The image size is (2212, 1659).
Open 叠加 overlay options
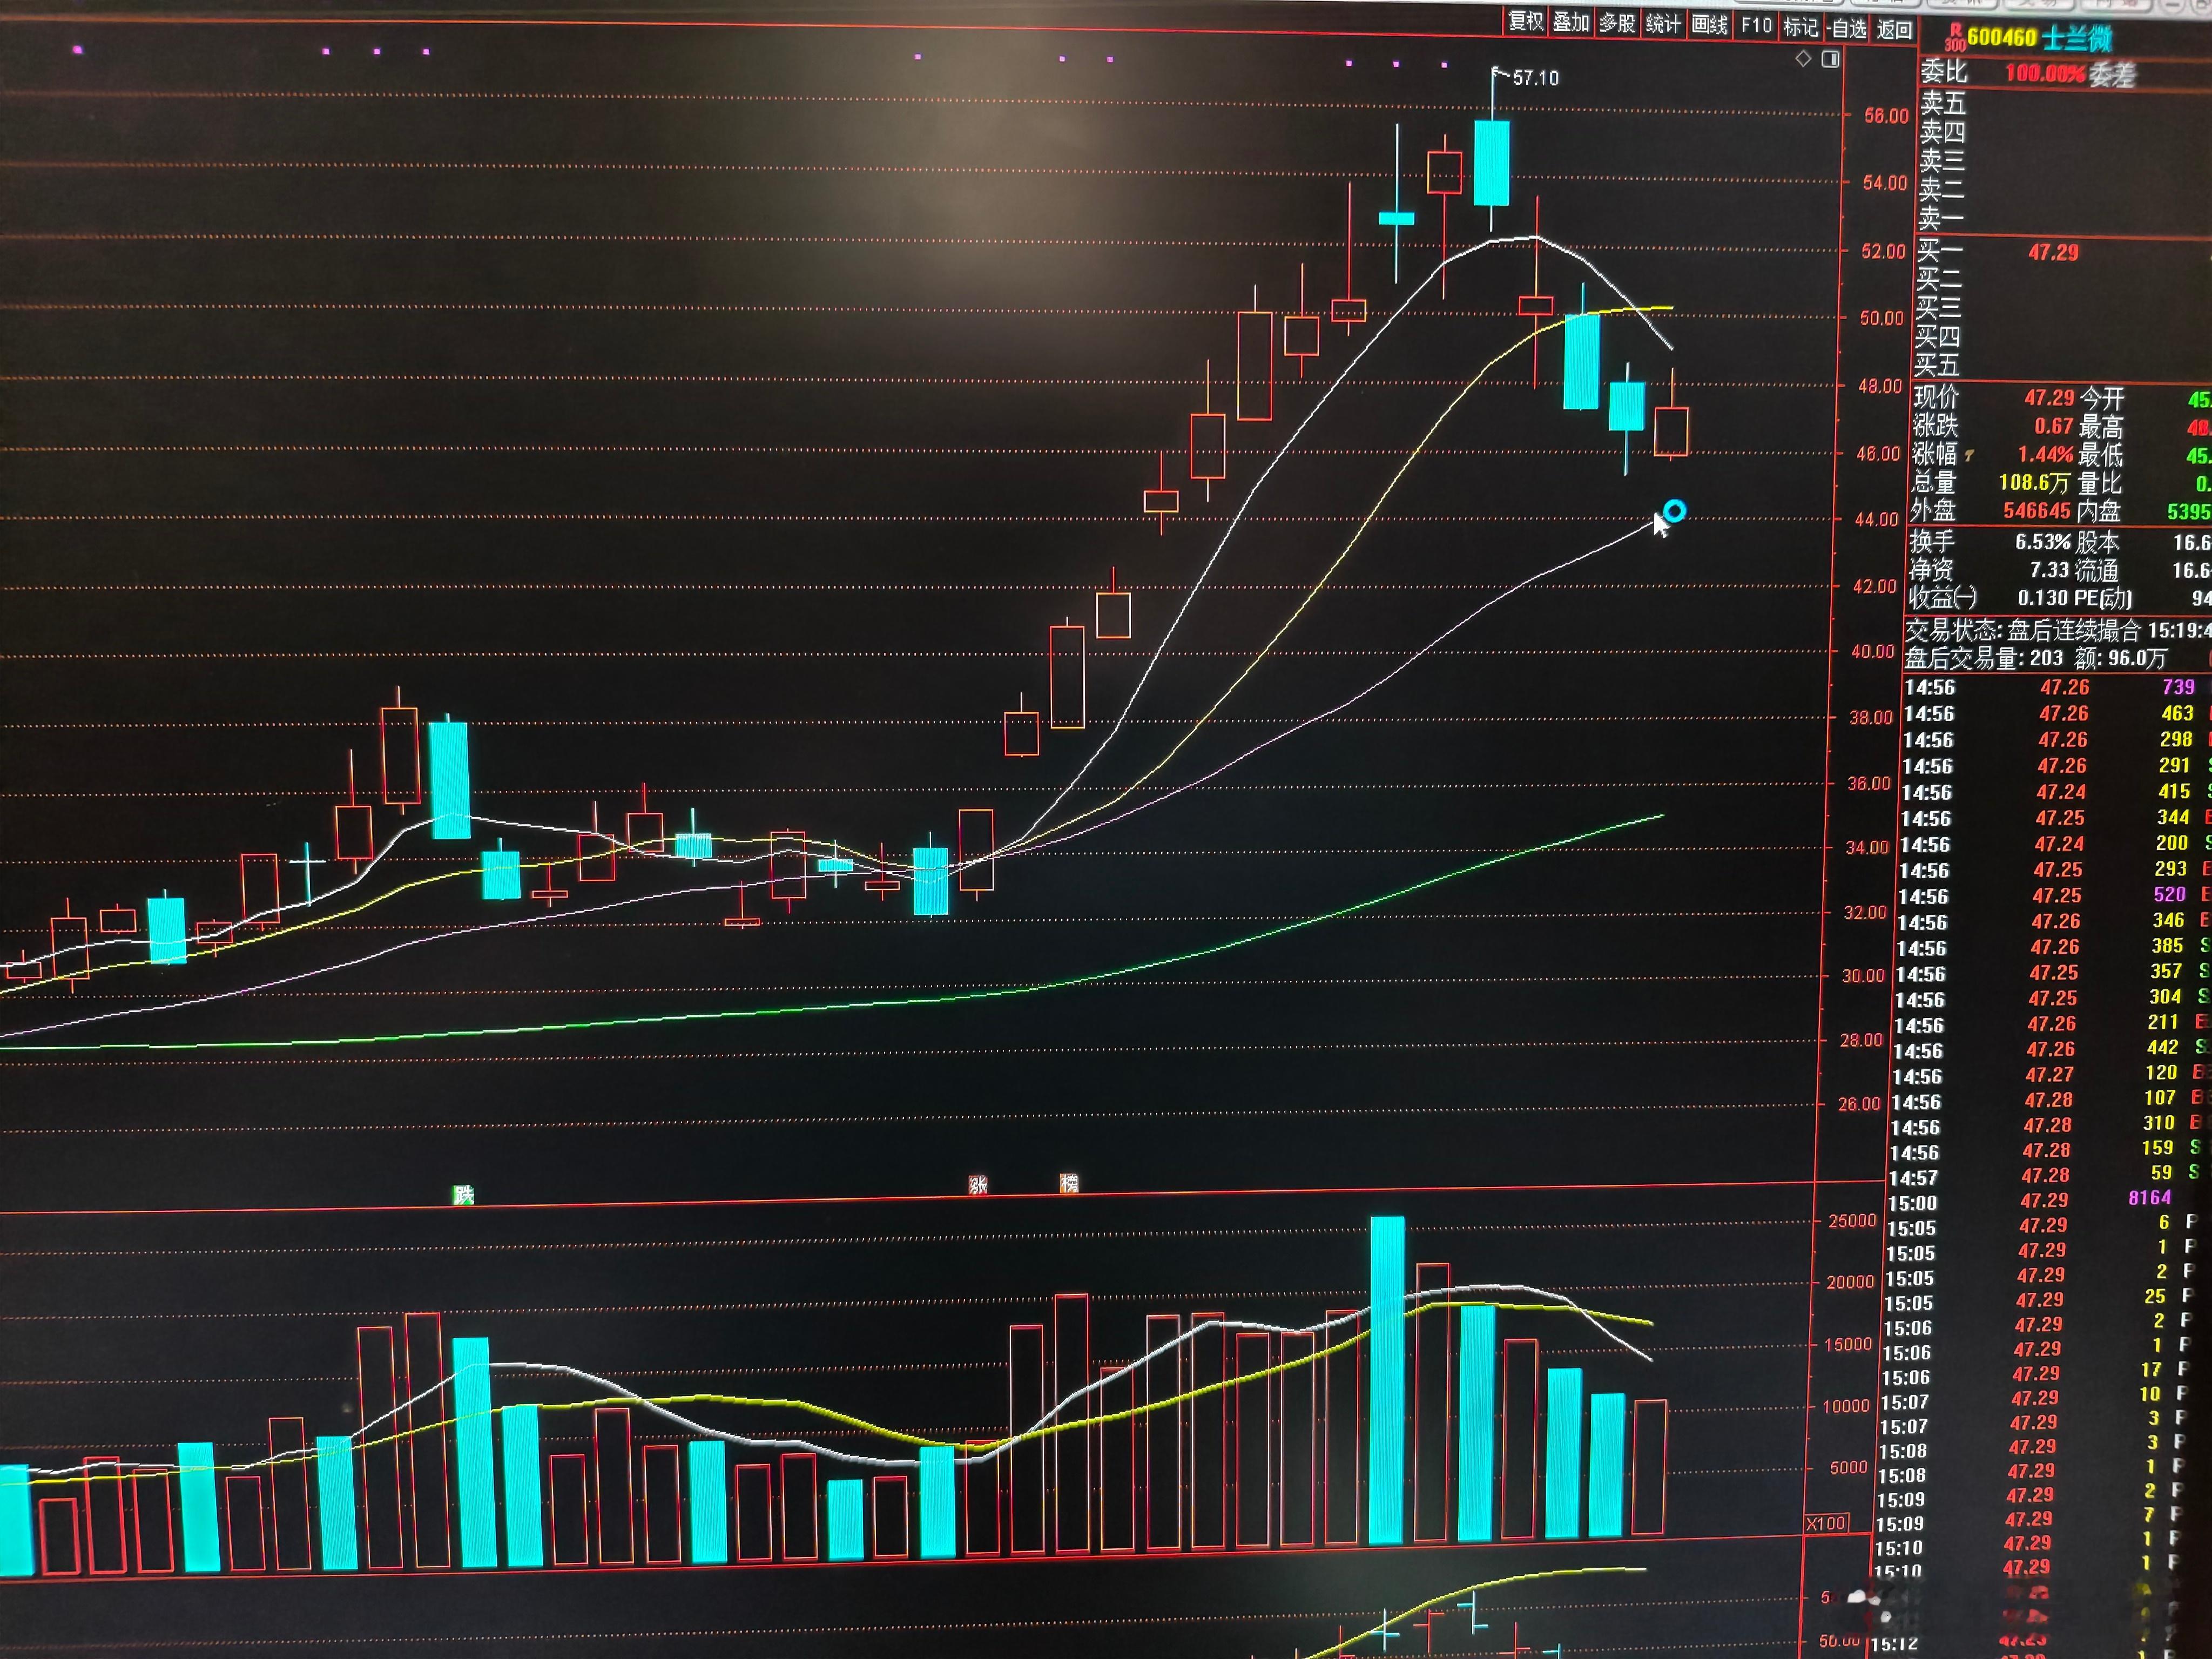coord(1571,22)
